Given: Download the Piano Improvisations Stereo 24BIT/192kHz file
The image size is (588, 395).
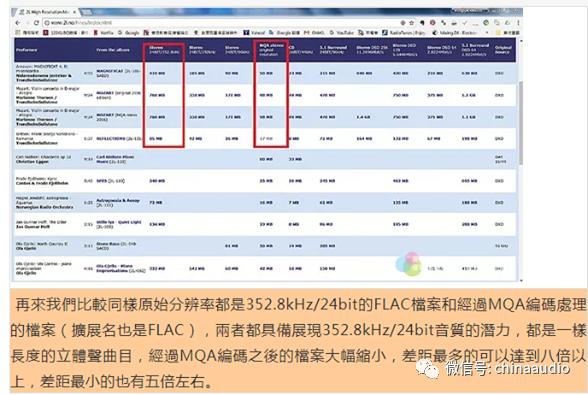Looking at the screenshot, I should pyautogui.click(x=197, y=269).
